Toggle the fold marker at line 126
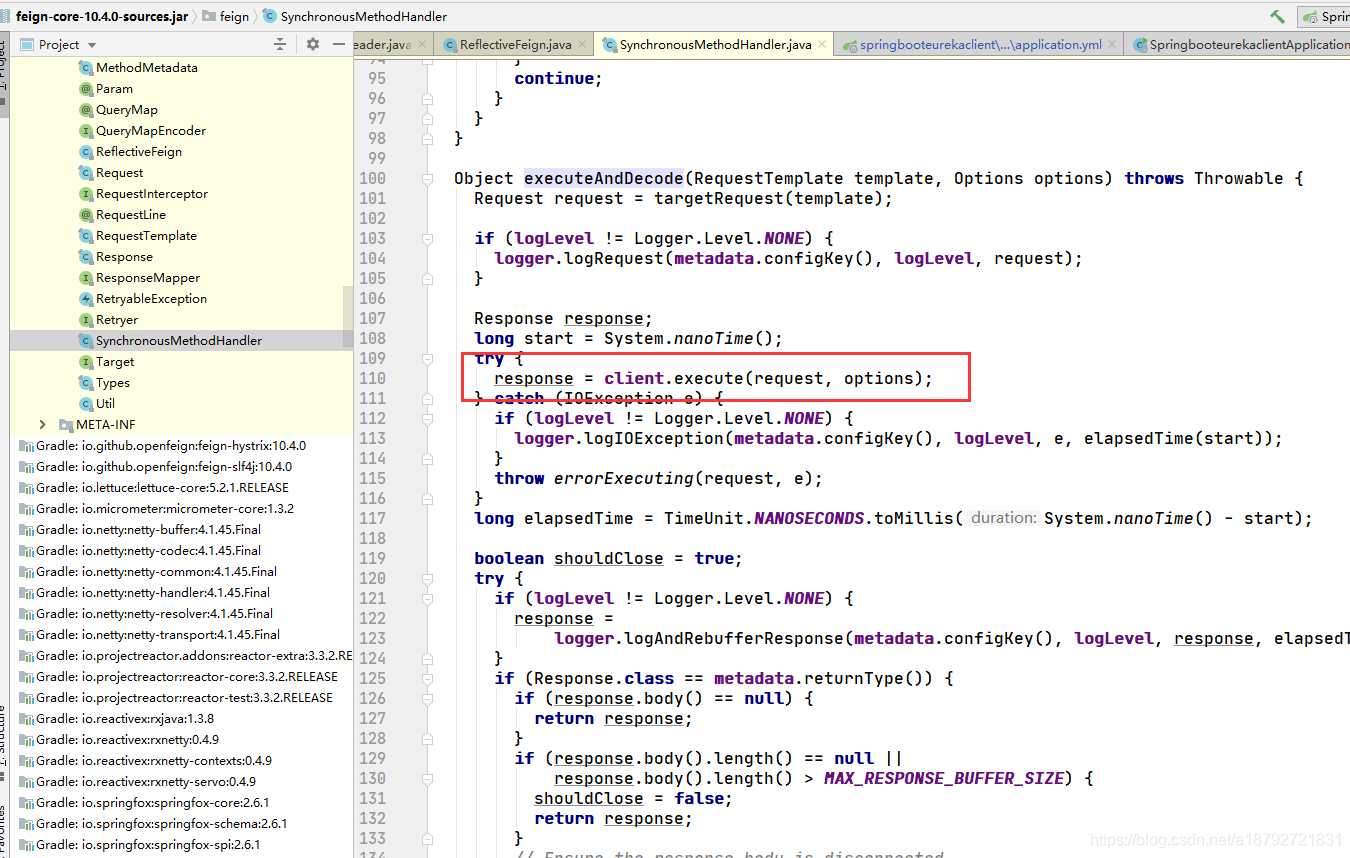Screen dimensions: 1350x858 [428, 698]
